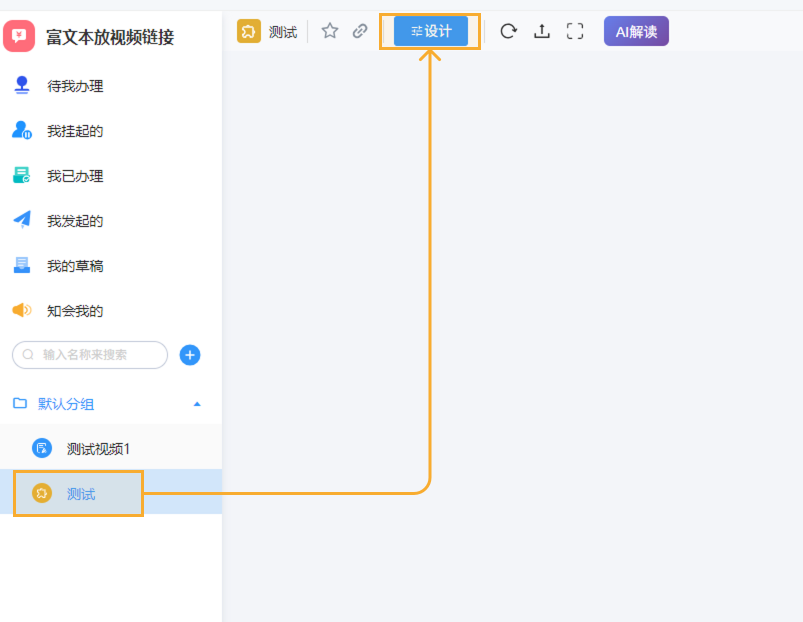Click the 我的草稿 draft box icon
The width and height of the screenshot is (803, 622).
(22, 265)
